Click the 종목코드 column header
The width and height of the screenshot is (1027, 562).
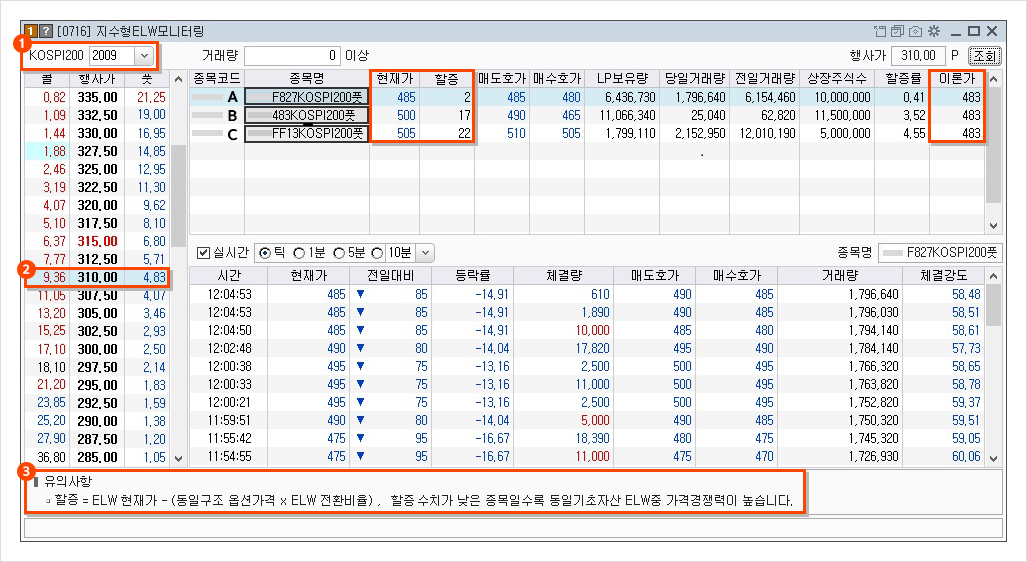[217, 79]
